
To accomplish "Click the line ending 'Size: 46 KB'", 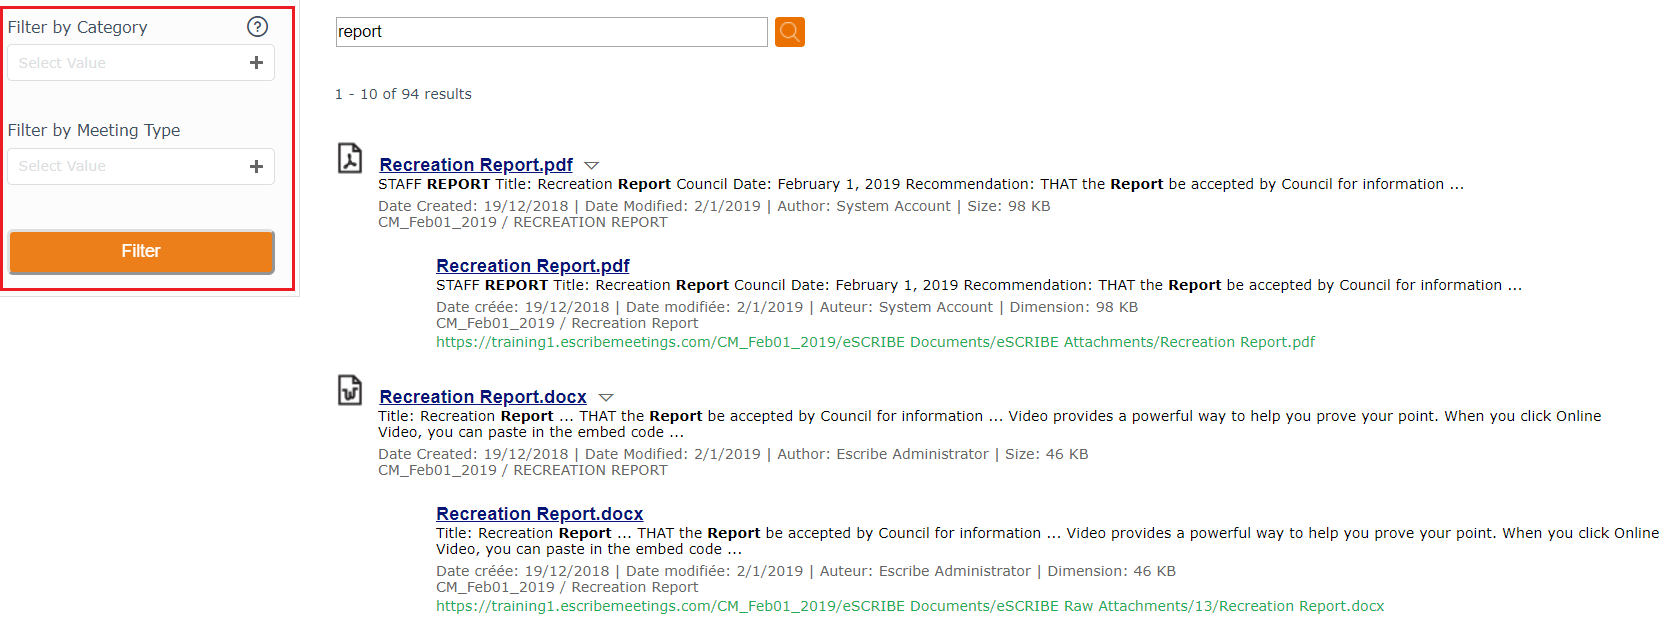I will pos(733,454).
